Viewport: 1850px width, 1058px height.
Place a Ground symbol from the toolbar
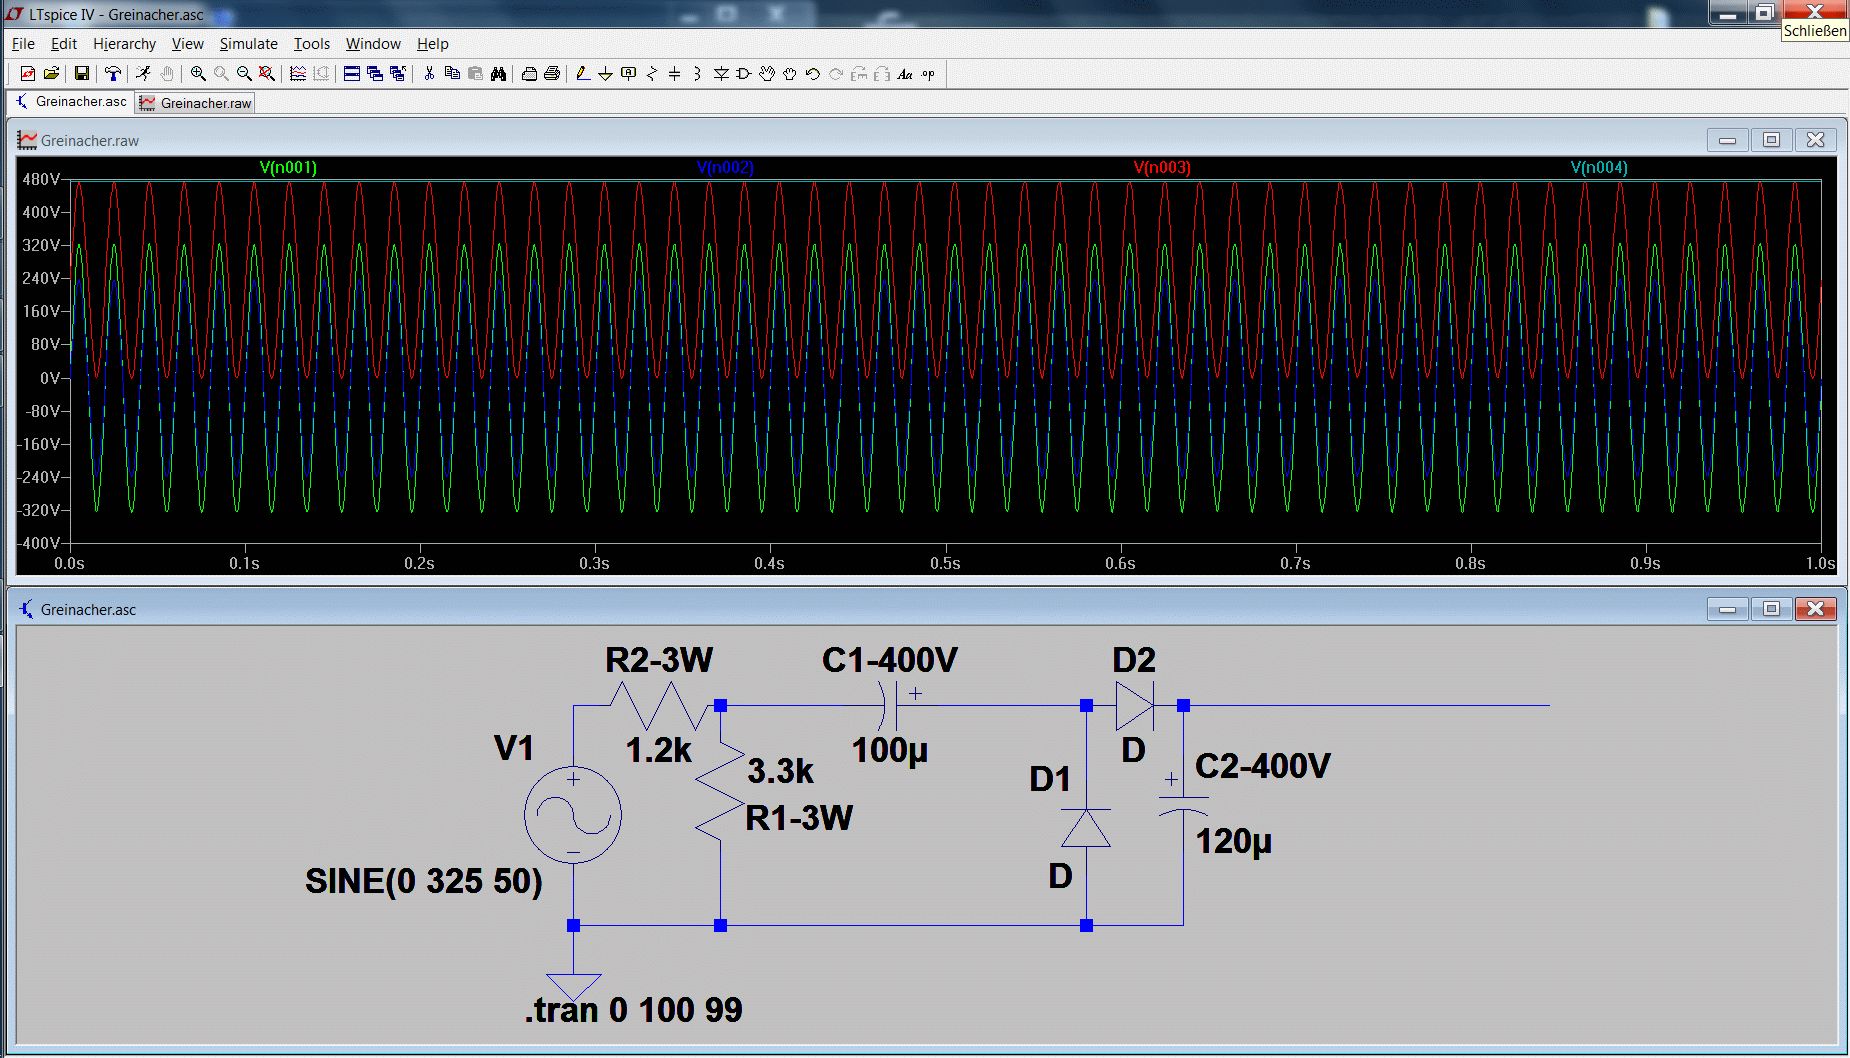click(605, 74)
